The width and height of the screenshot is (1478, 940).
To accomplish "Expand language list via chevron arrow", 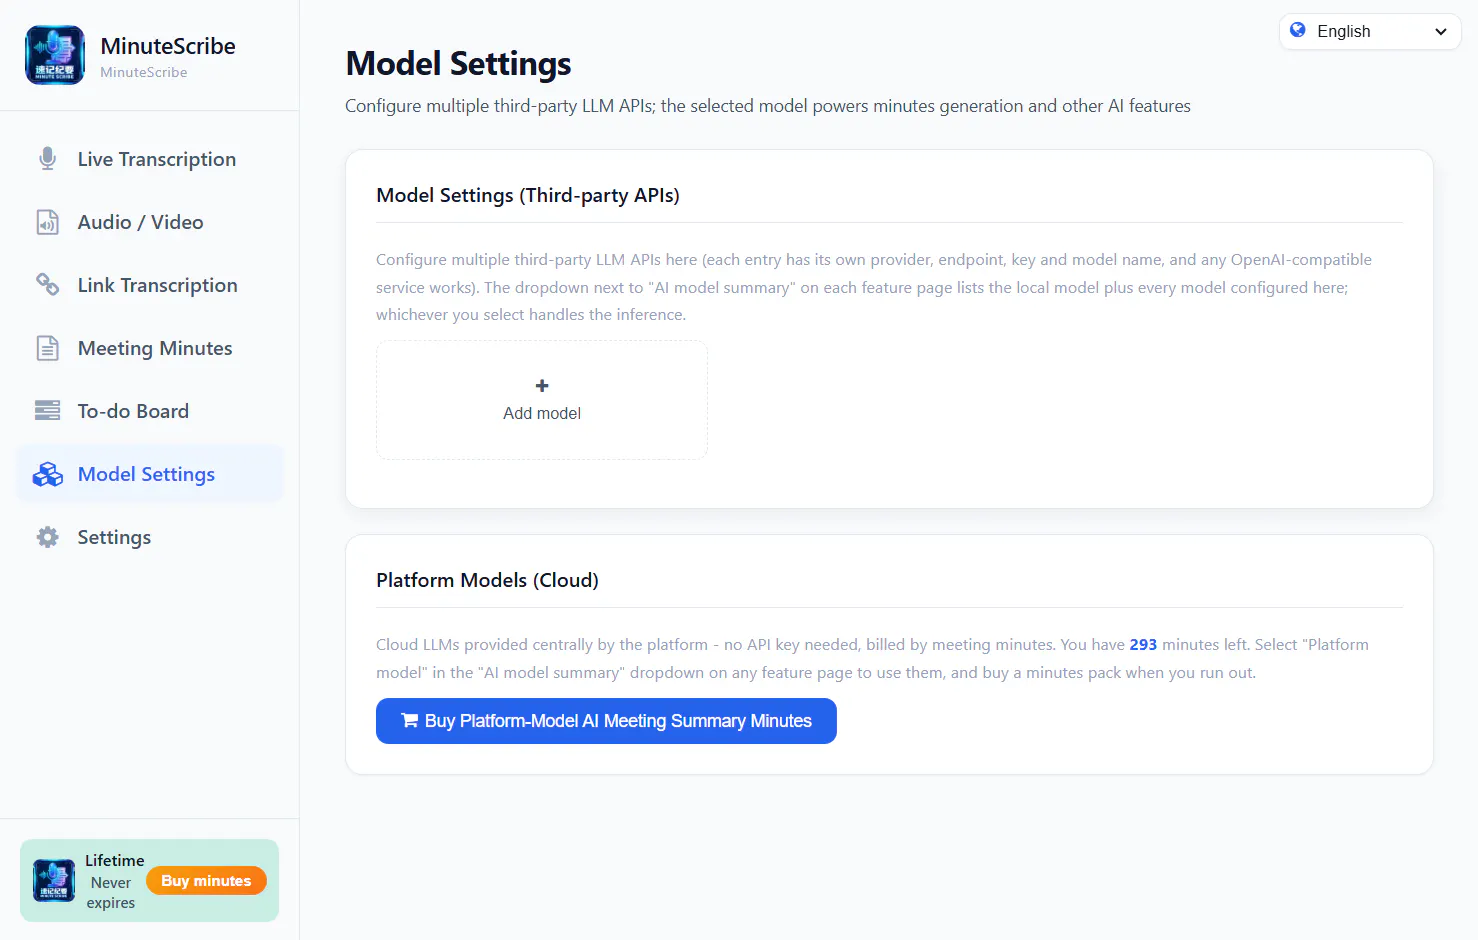I will click(x=1441, y=32).
